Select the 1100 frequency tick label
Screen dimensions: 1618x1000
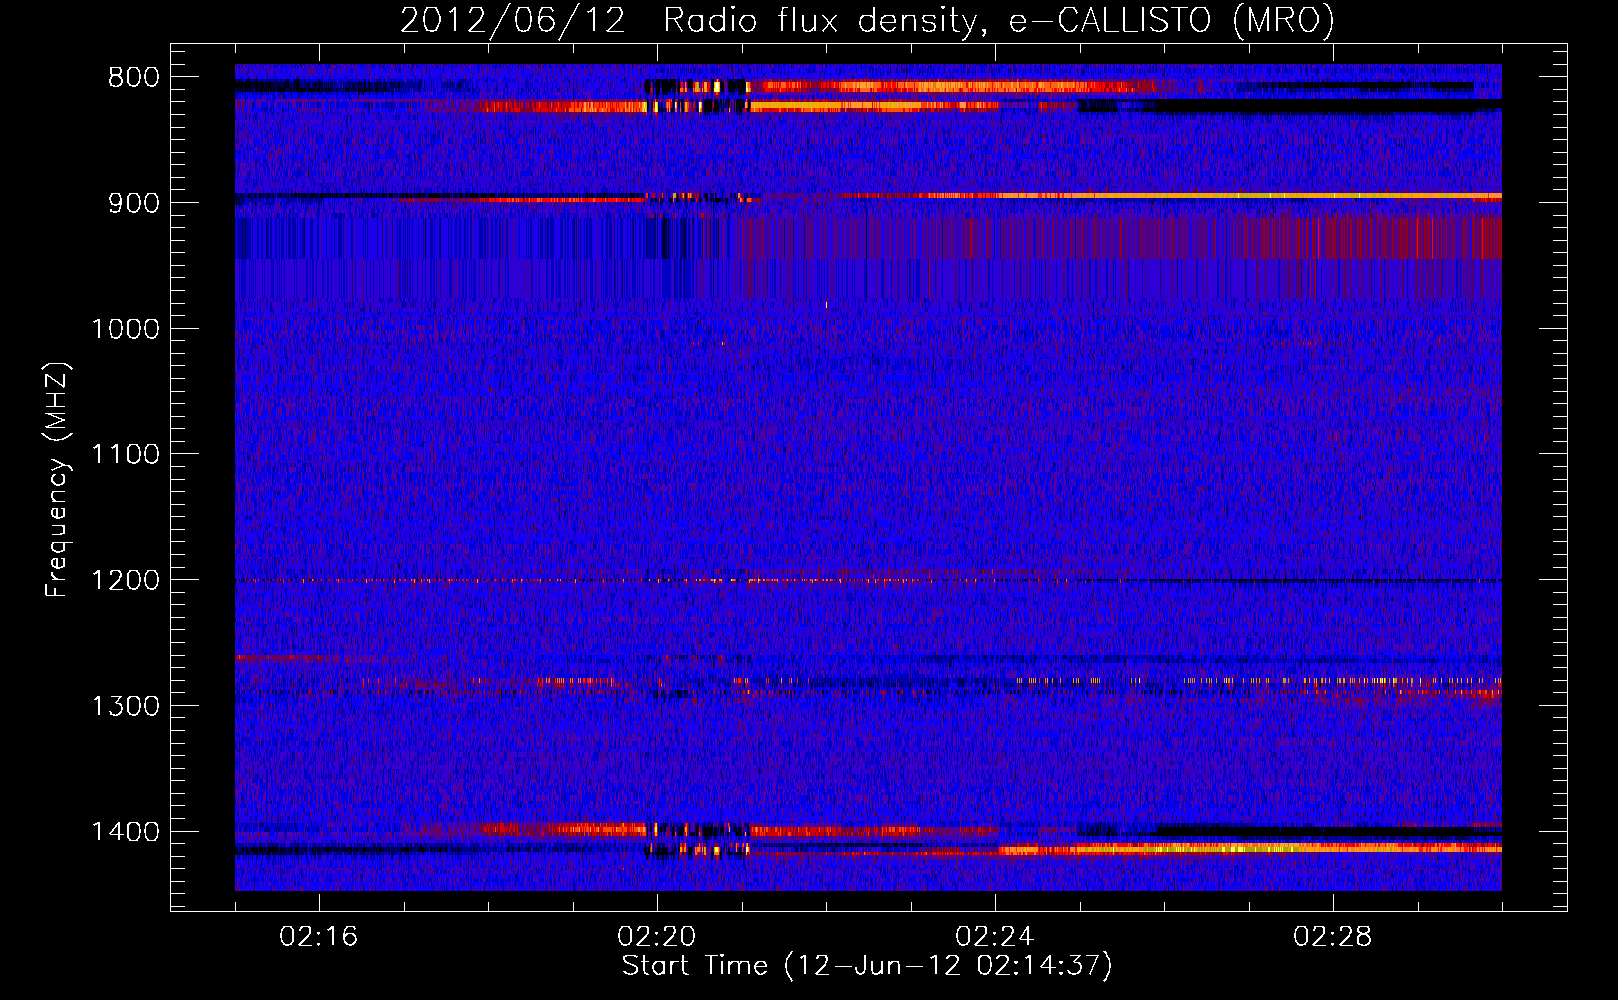[125, 455]
